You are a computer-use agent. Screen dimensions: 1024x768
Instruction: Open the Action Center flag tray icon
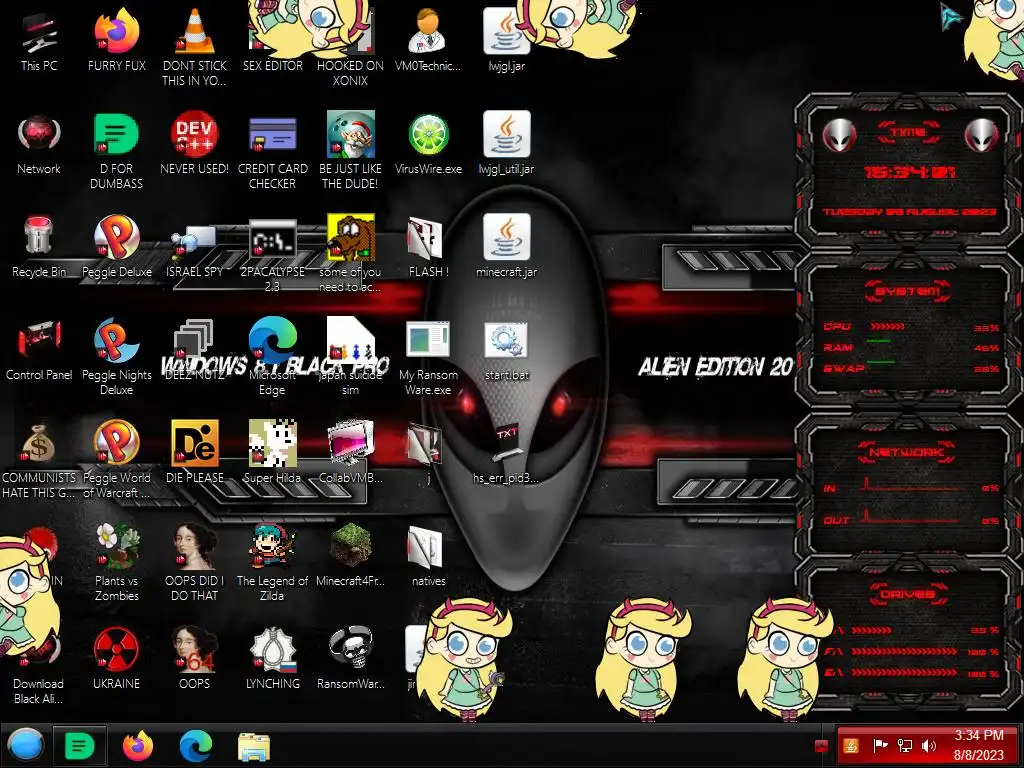click(880, 745)
